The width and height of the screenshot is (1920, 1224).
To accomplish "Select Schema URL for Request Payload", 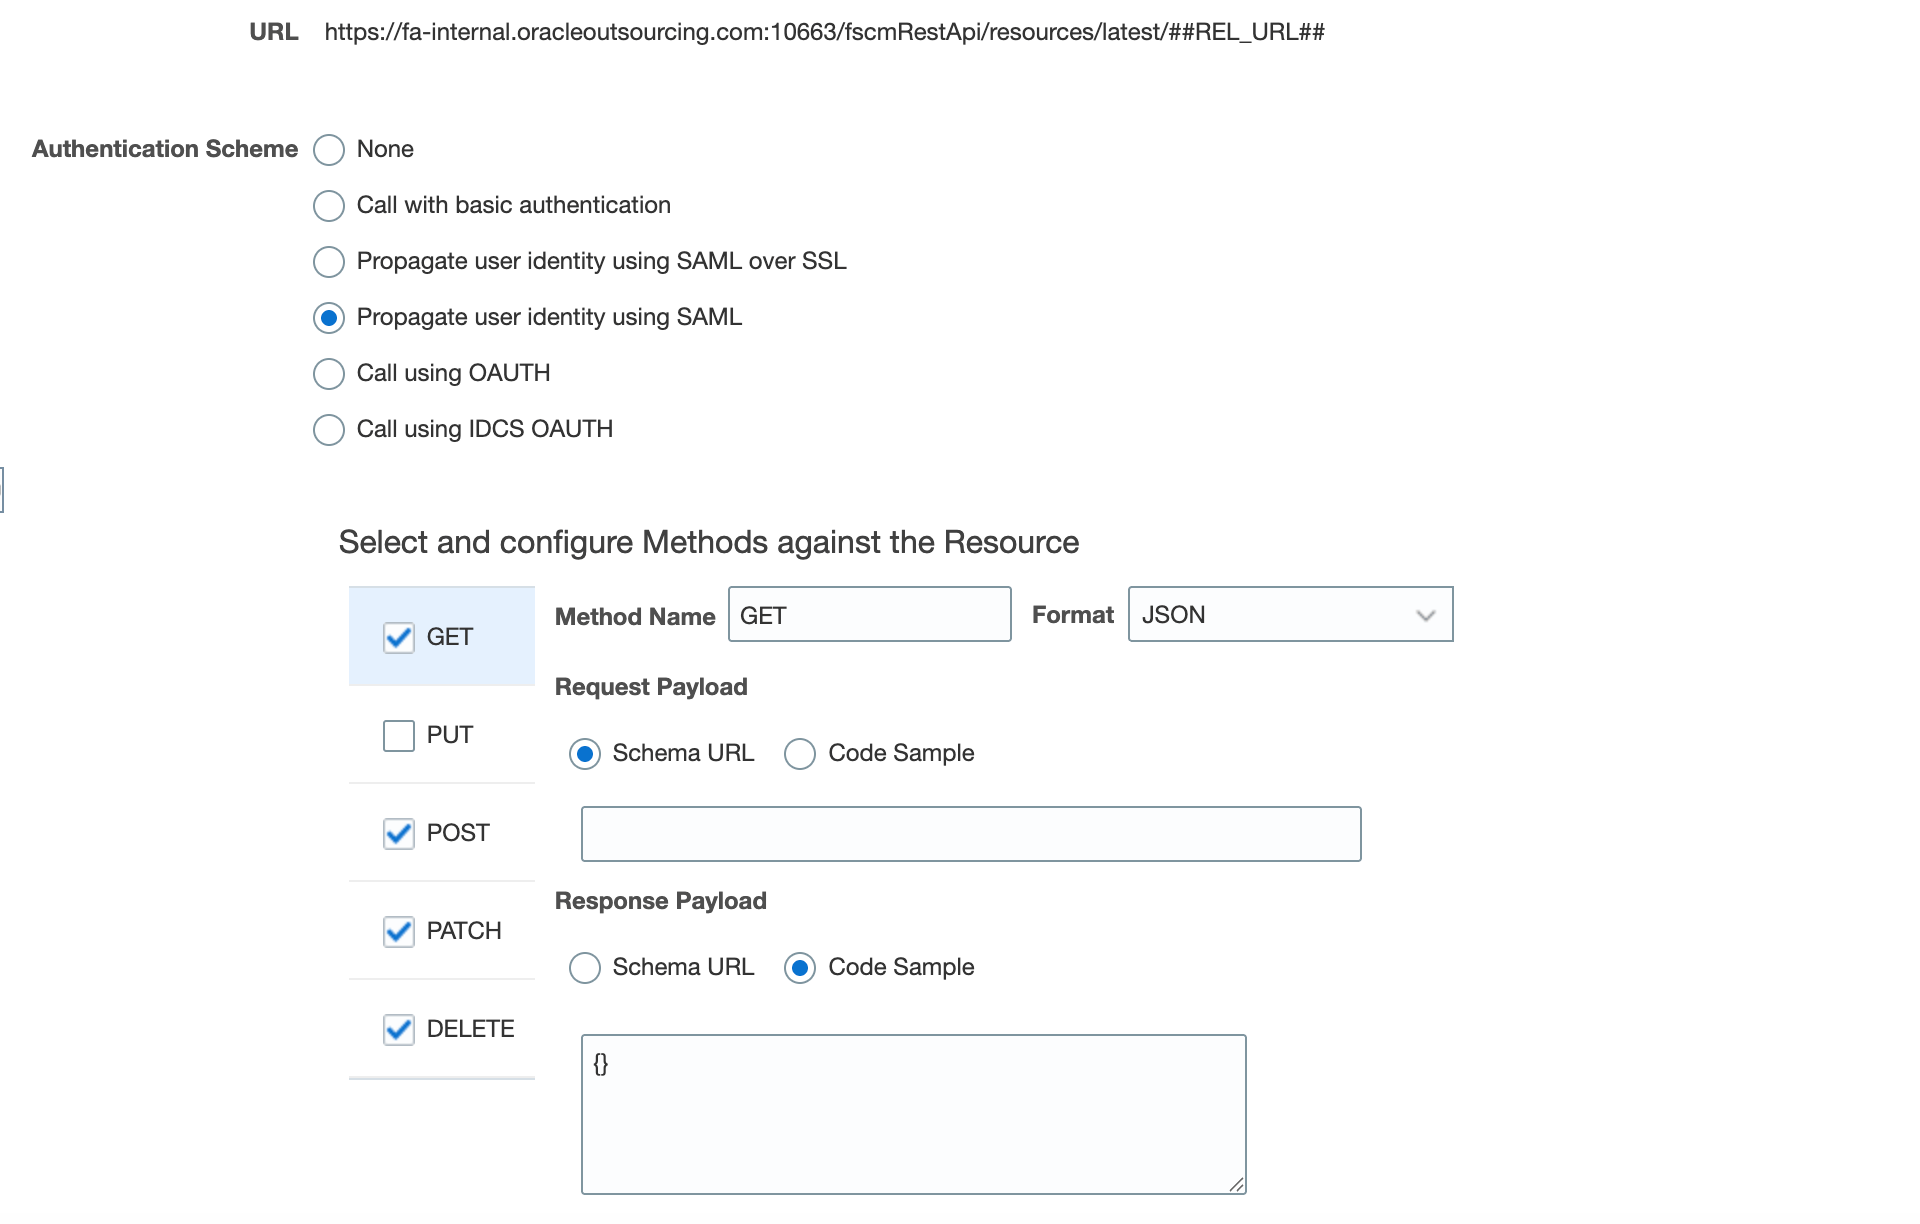I will coord(585,754).
